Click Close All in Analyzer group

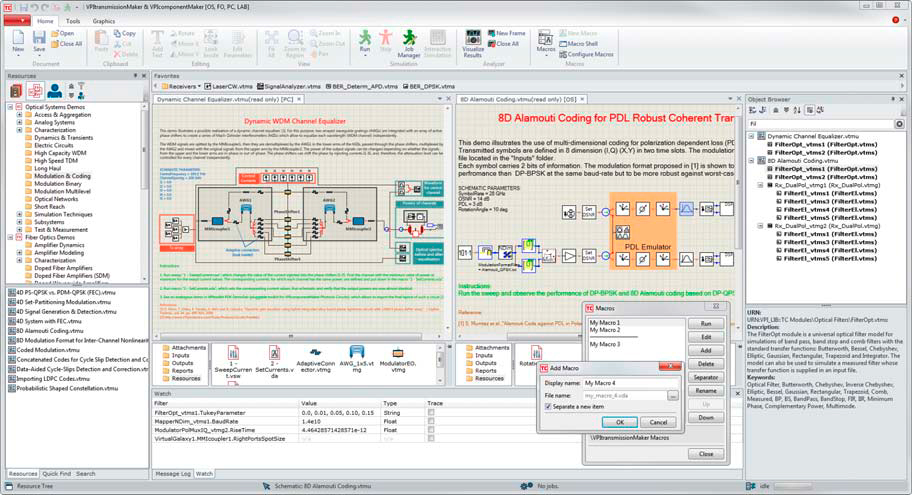click(x=503, y=44)
